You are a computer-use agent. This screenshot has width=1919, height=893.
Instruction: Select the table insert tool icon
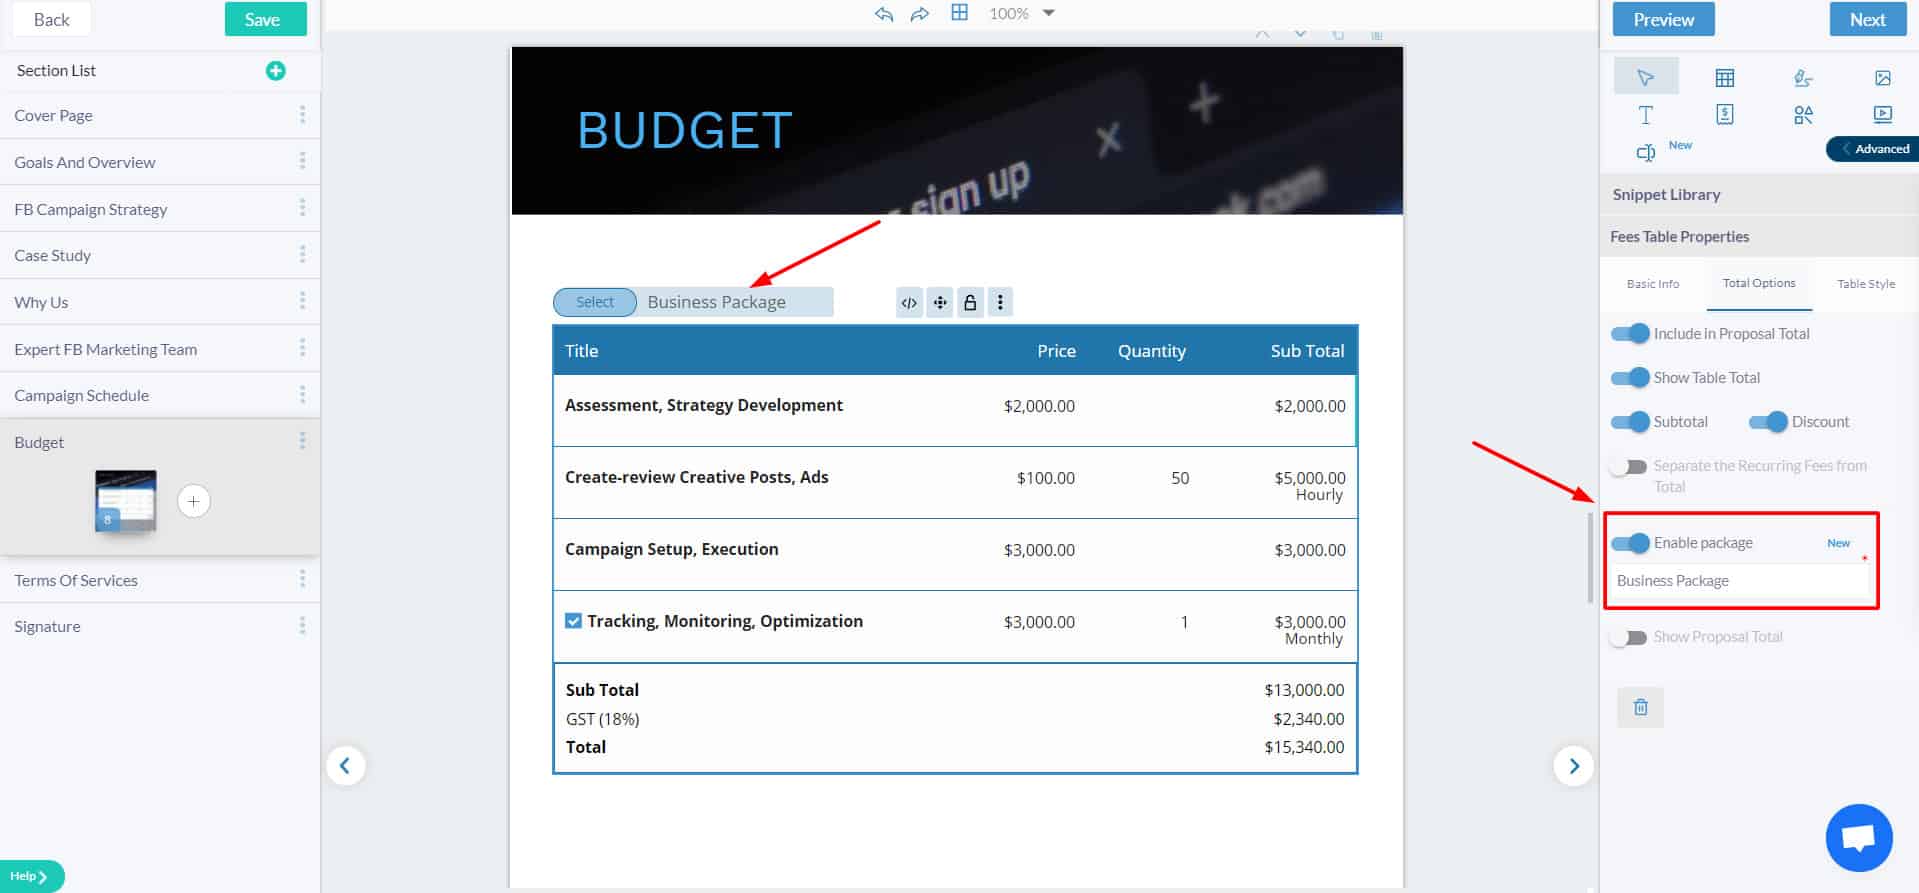[x=1725, y=78]
